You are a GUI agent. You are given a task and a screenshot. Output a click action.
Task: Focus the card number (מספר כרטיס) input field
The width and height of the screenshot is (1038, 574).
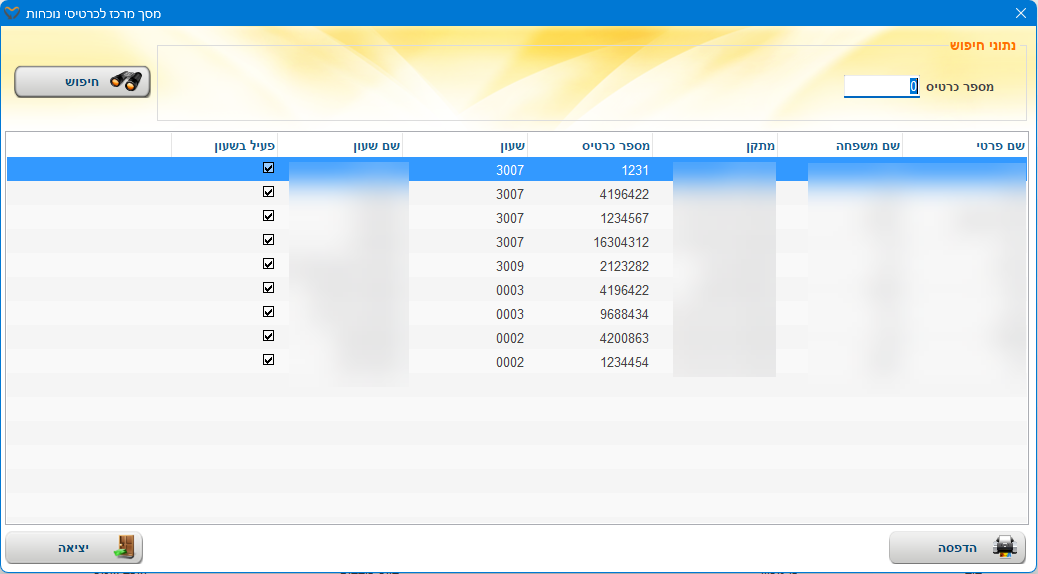(881, 87)
